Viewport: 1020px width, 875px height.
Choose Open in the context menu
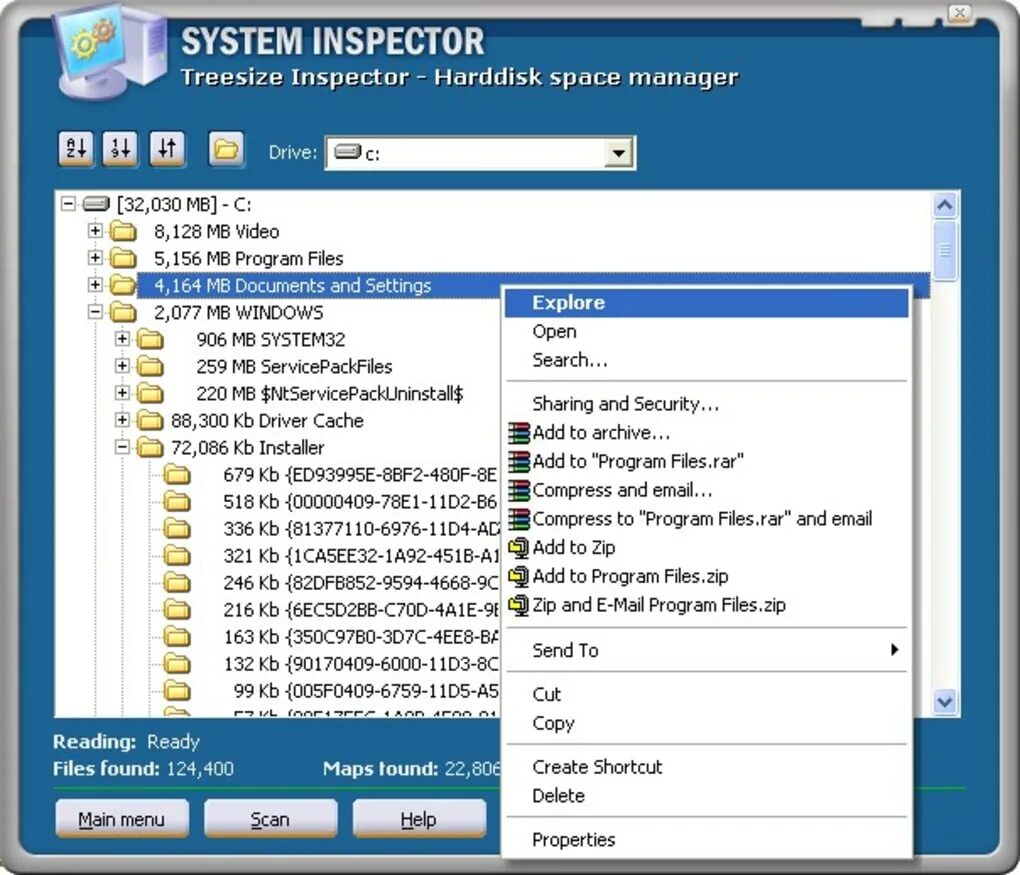(706, 331)
